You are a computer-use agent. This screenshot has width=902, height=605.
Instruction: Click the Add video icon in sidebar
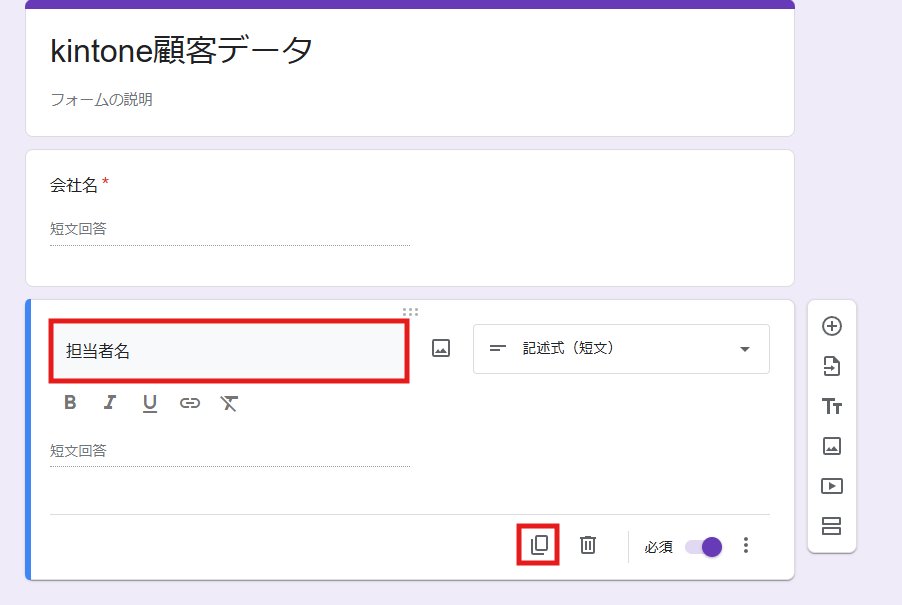coord(832,486)
